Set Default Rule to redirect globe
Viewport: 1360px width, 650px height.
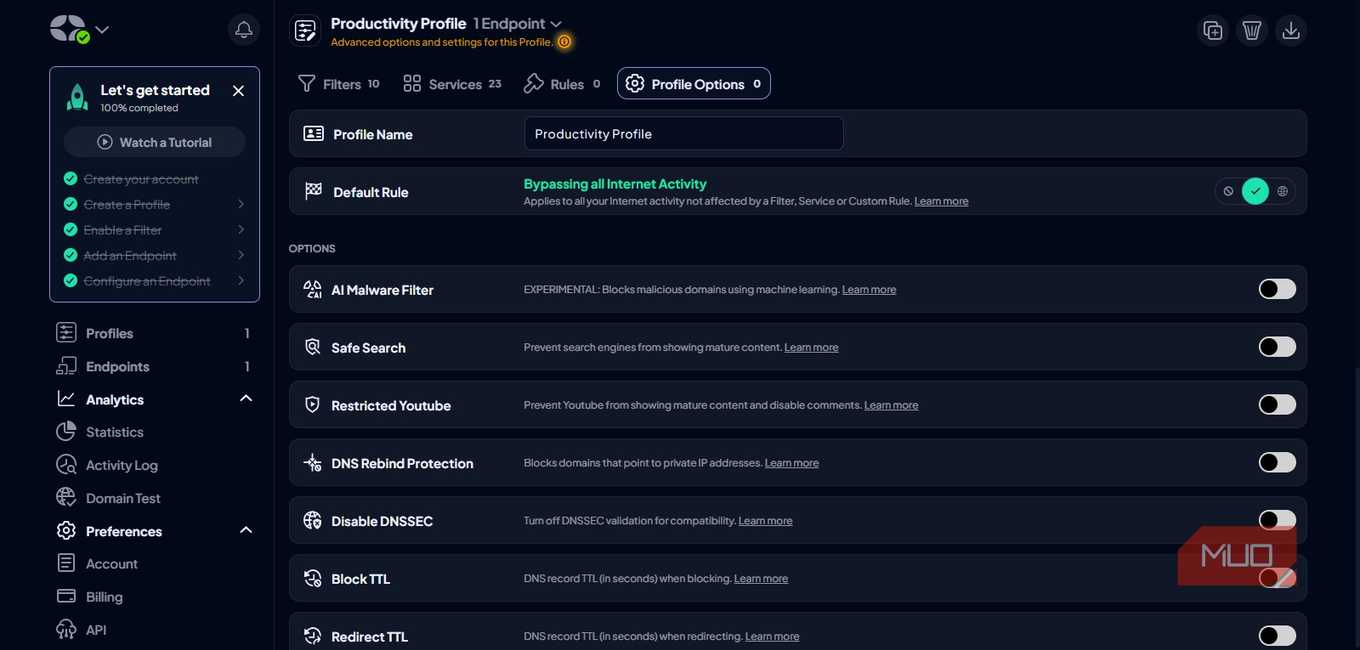click(1283, 191)
